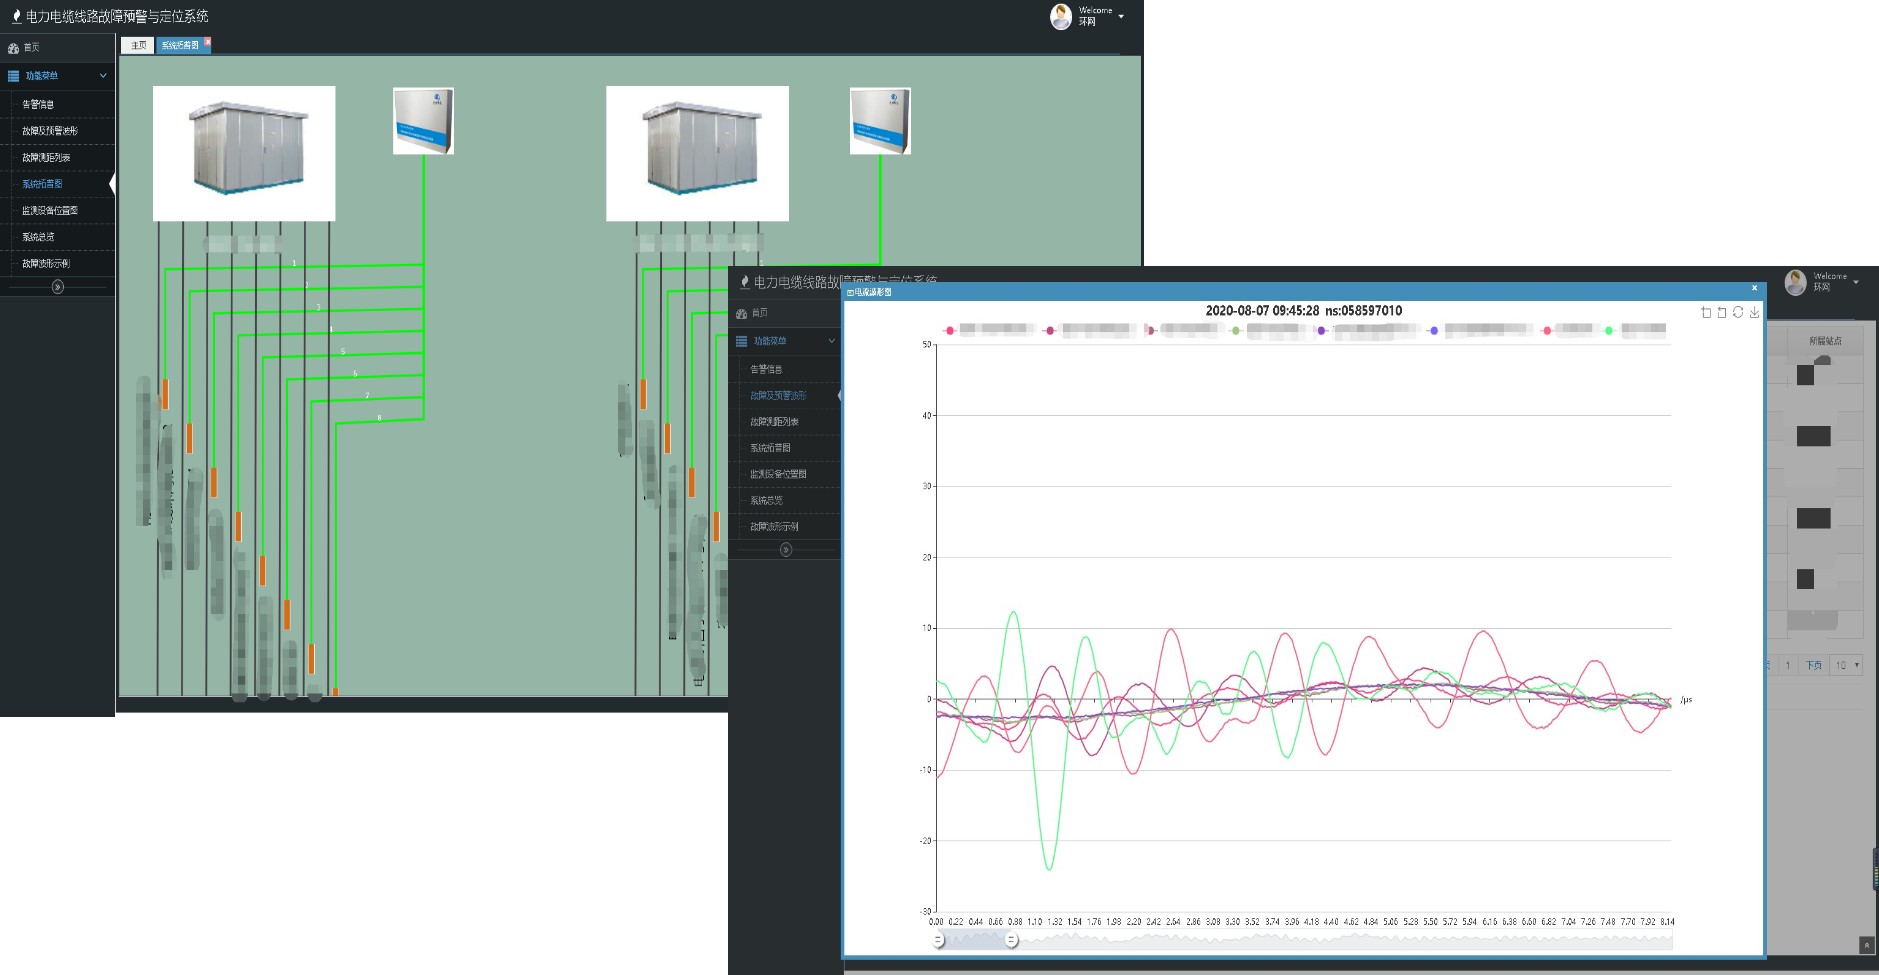1879x975 pixels.
Task: Toggle the first pink legend series marker
Action: [x=949, y=330]
